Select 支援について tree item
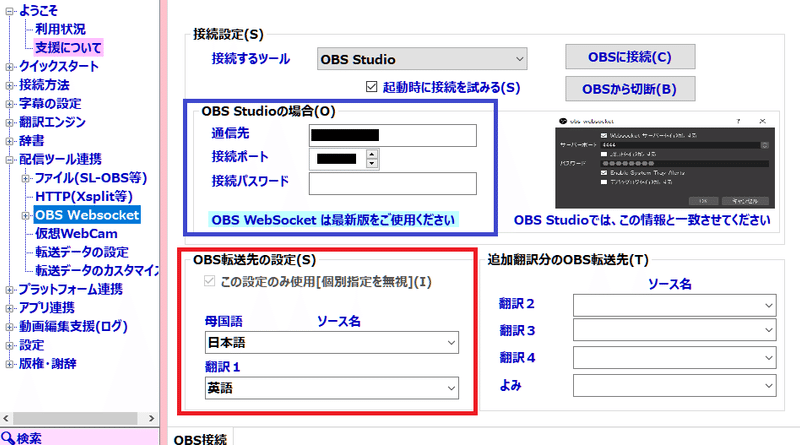The width and height of the screenshot is (800, 445). [x=68, y=47]
